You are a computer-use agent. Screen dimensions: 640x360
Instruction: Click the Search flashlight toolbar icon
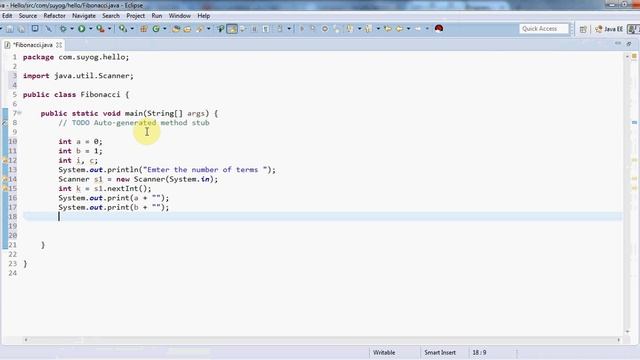tap(200, 29)
